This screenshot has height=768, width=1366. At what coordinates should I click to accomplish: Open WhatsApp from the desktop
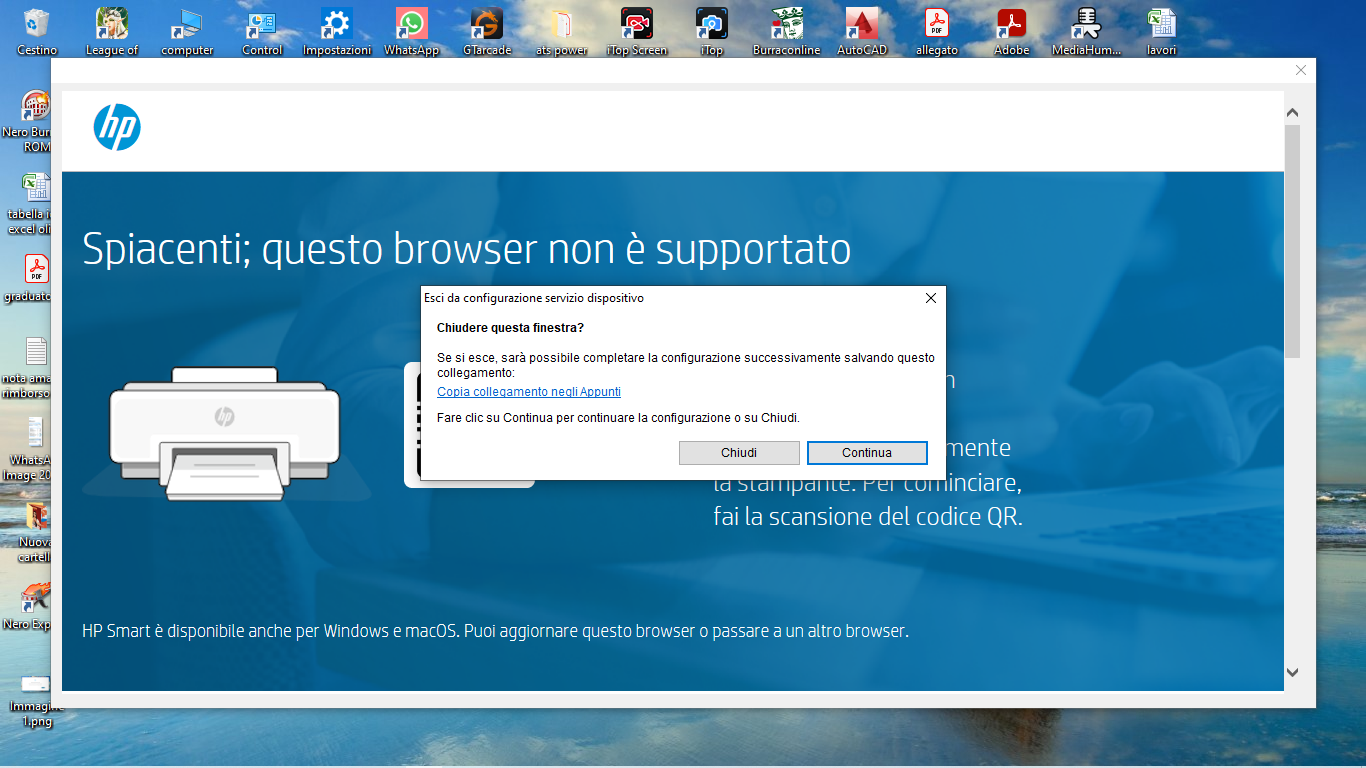point(411,22)
